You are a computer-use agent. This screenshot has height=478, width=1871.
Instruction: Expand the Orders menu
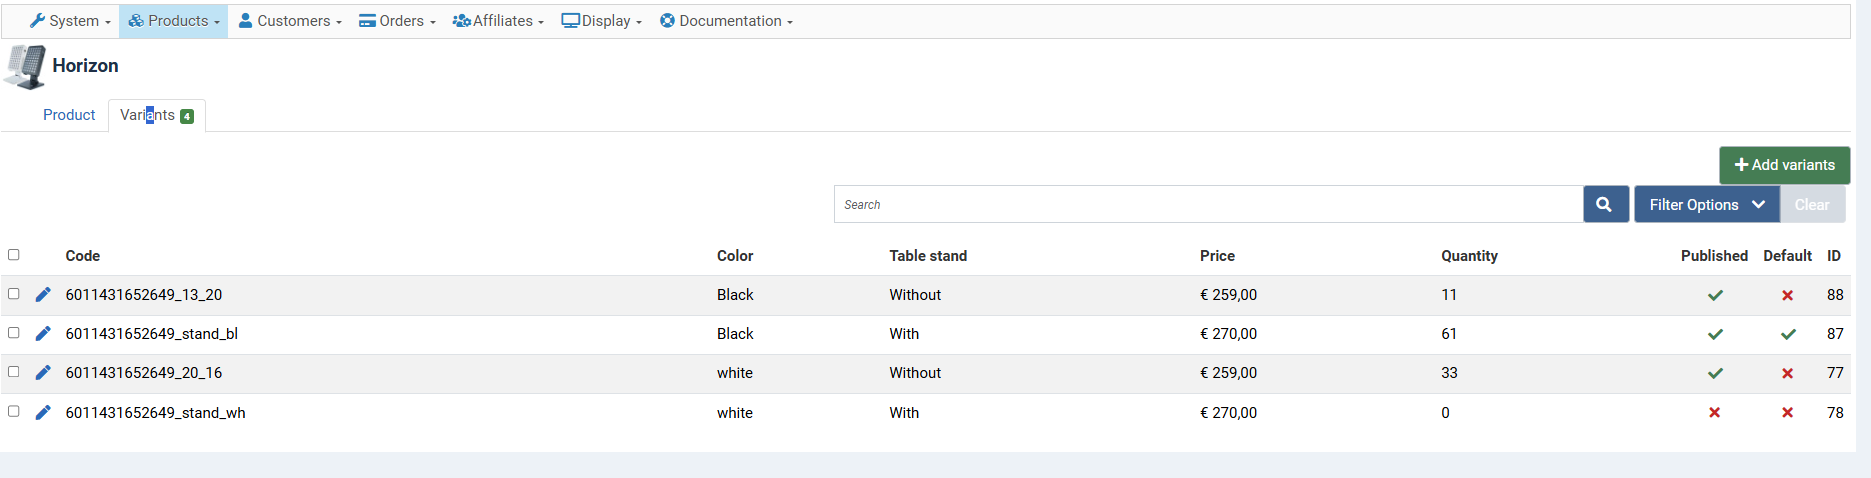click(x=397, y=21)
